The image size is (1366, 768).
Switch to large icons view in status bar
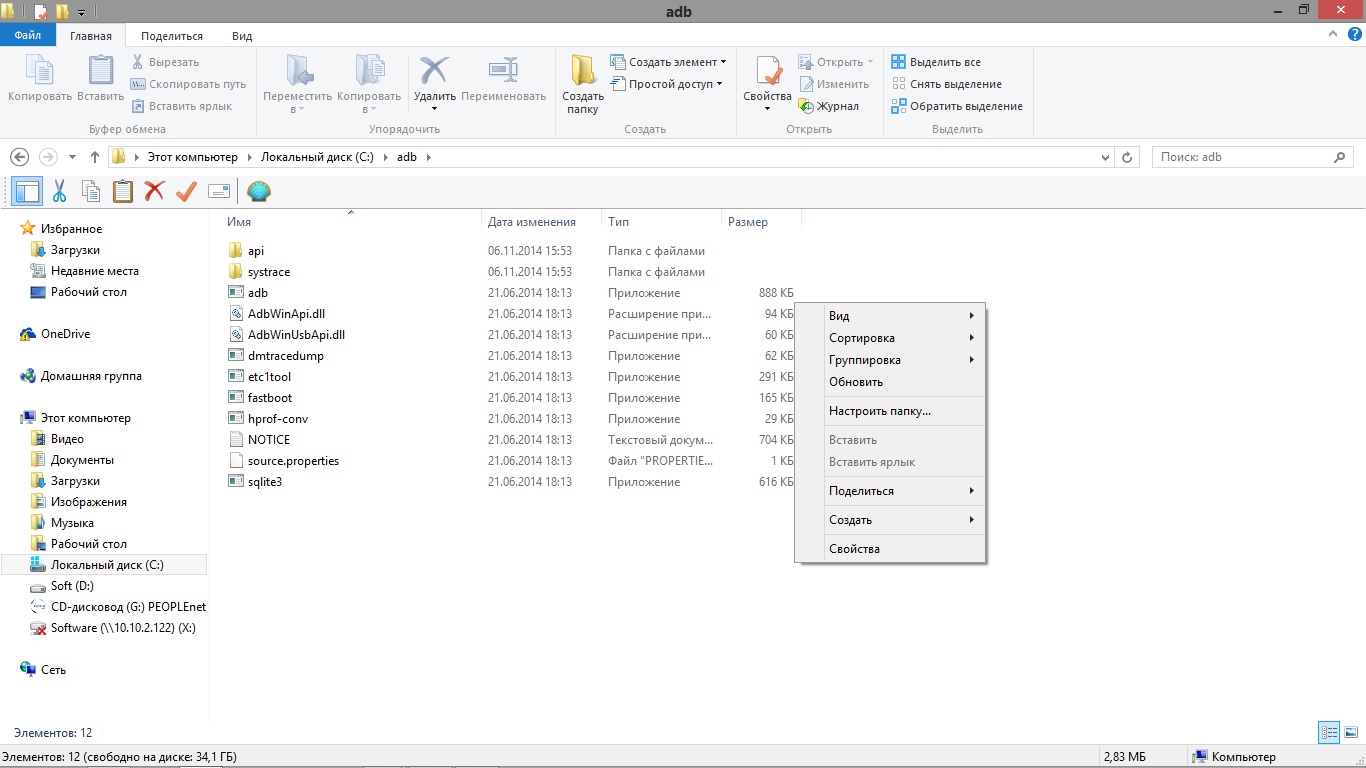[1349, 733]
